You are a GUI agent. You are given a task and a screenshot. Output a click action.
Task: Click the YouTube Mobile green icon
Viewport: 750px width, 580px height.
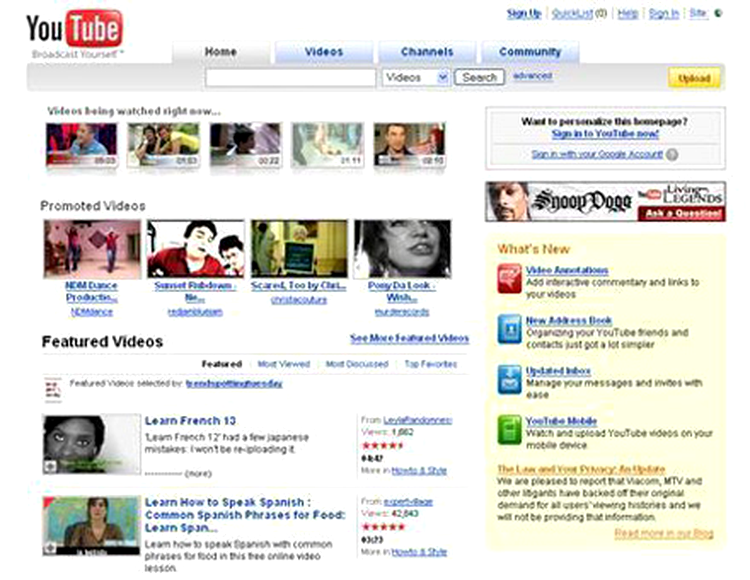click(509, 429)
